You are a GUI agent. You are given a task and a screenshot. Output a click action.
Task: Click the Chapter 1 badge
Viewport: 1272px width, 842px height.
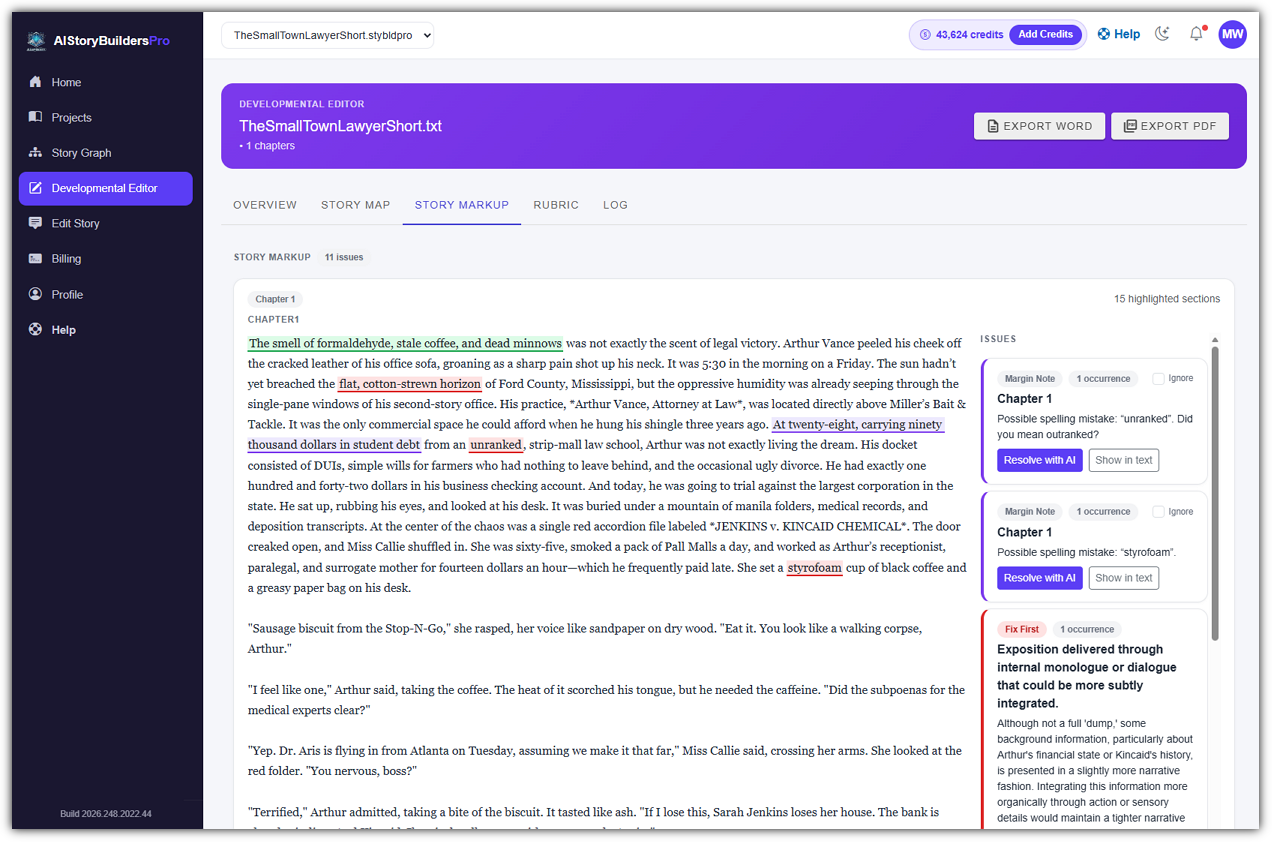tap(275, 299)
